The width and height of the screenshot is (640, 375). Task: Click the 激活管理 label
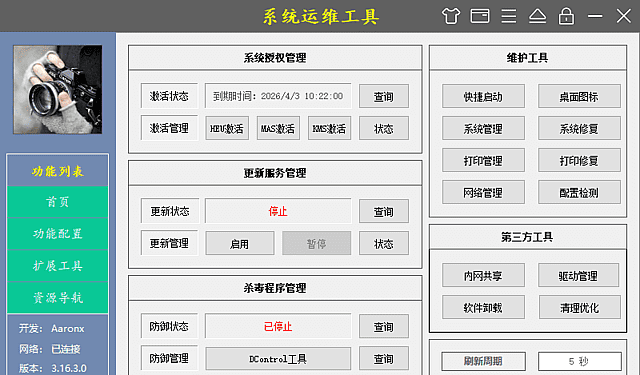click(x=169, y=128)
